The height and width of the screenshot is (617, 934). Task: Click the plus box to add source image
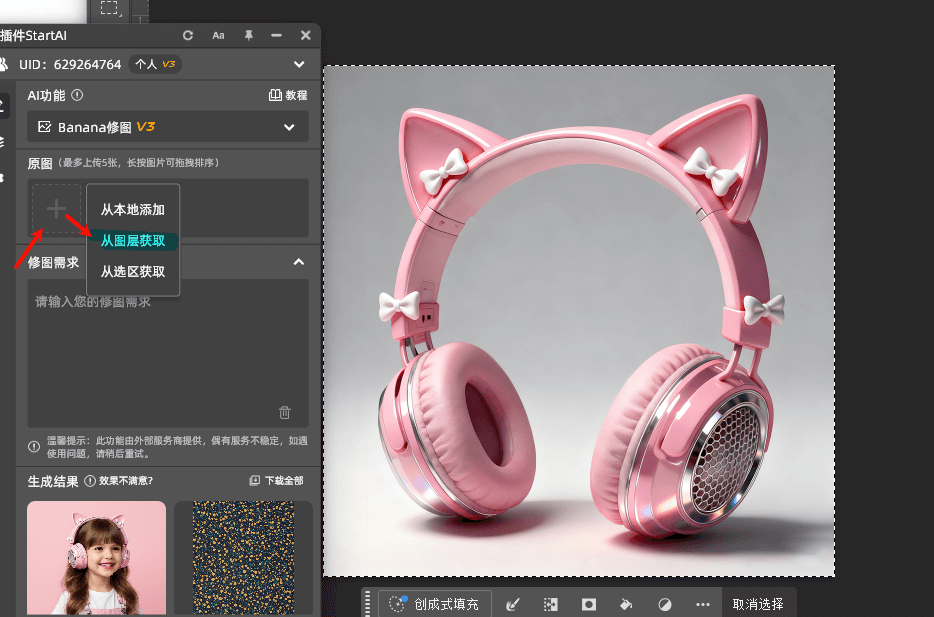57,209
